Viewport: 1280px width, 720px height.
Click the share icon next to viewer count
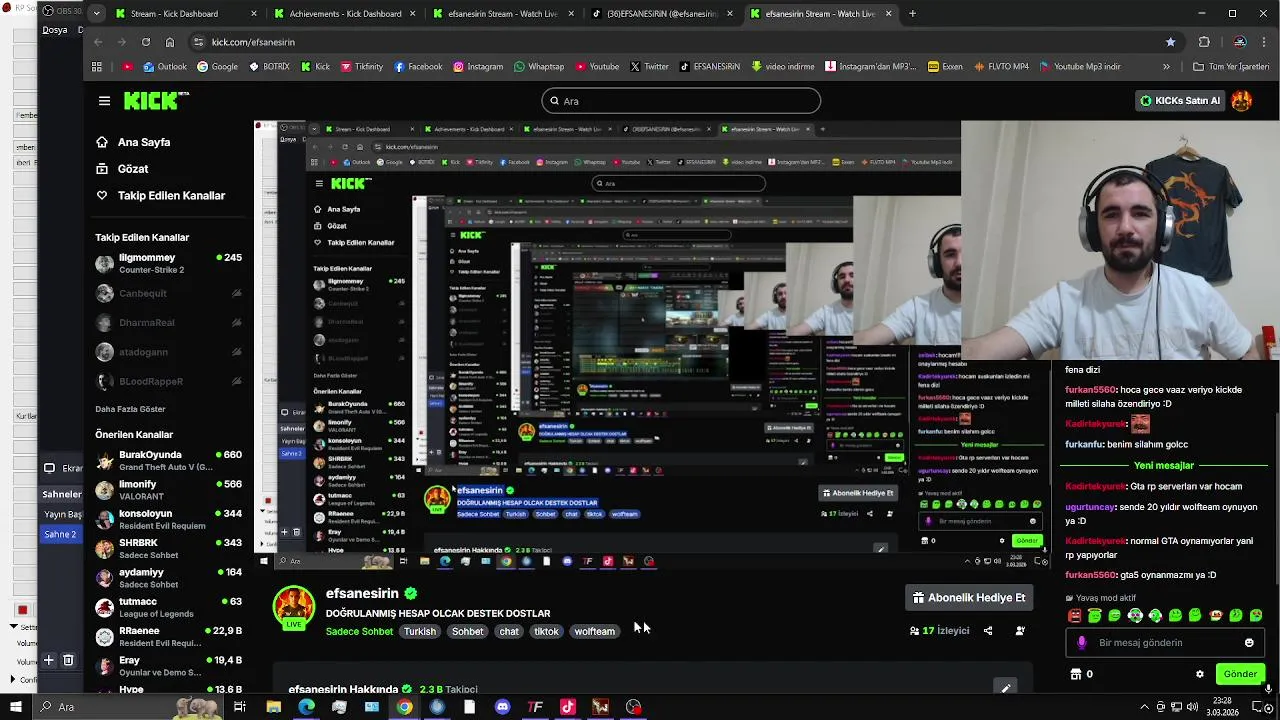coord(988,631)
